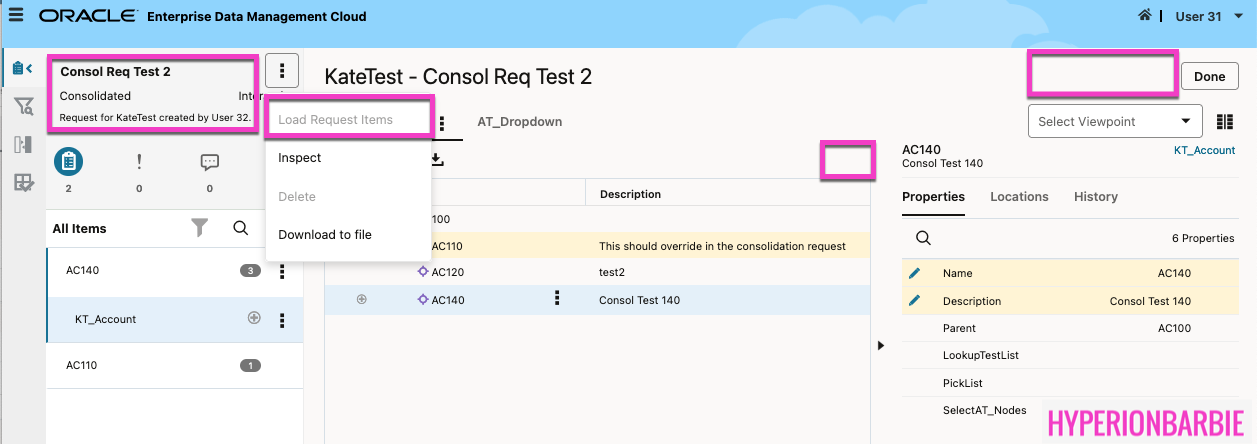
Task: Open the History tab
Action: click(x=1096, y=197)
